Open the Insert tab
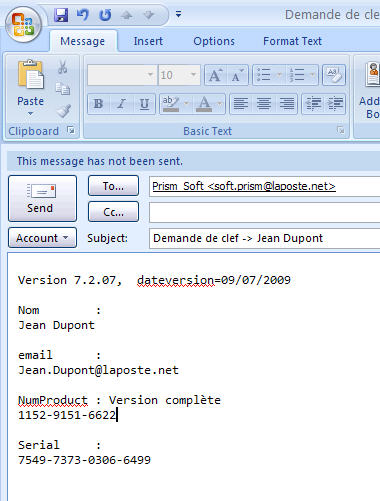 tap(148, 41)
